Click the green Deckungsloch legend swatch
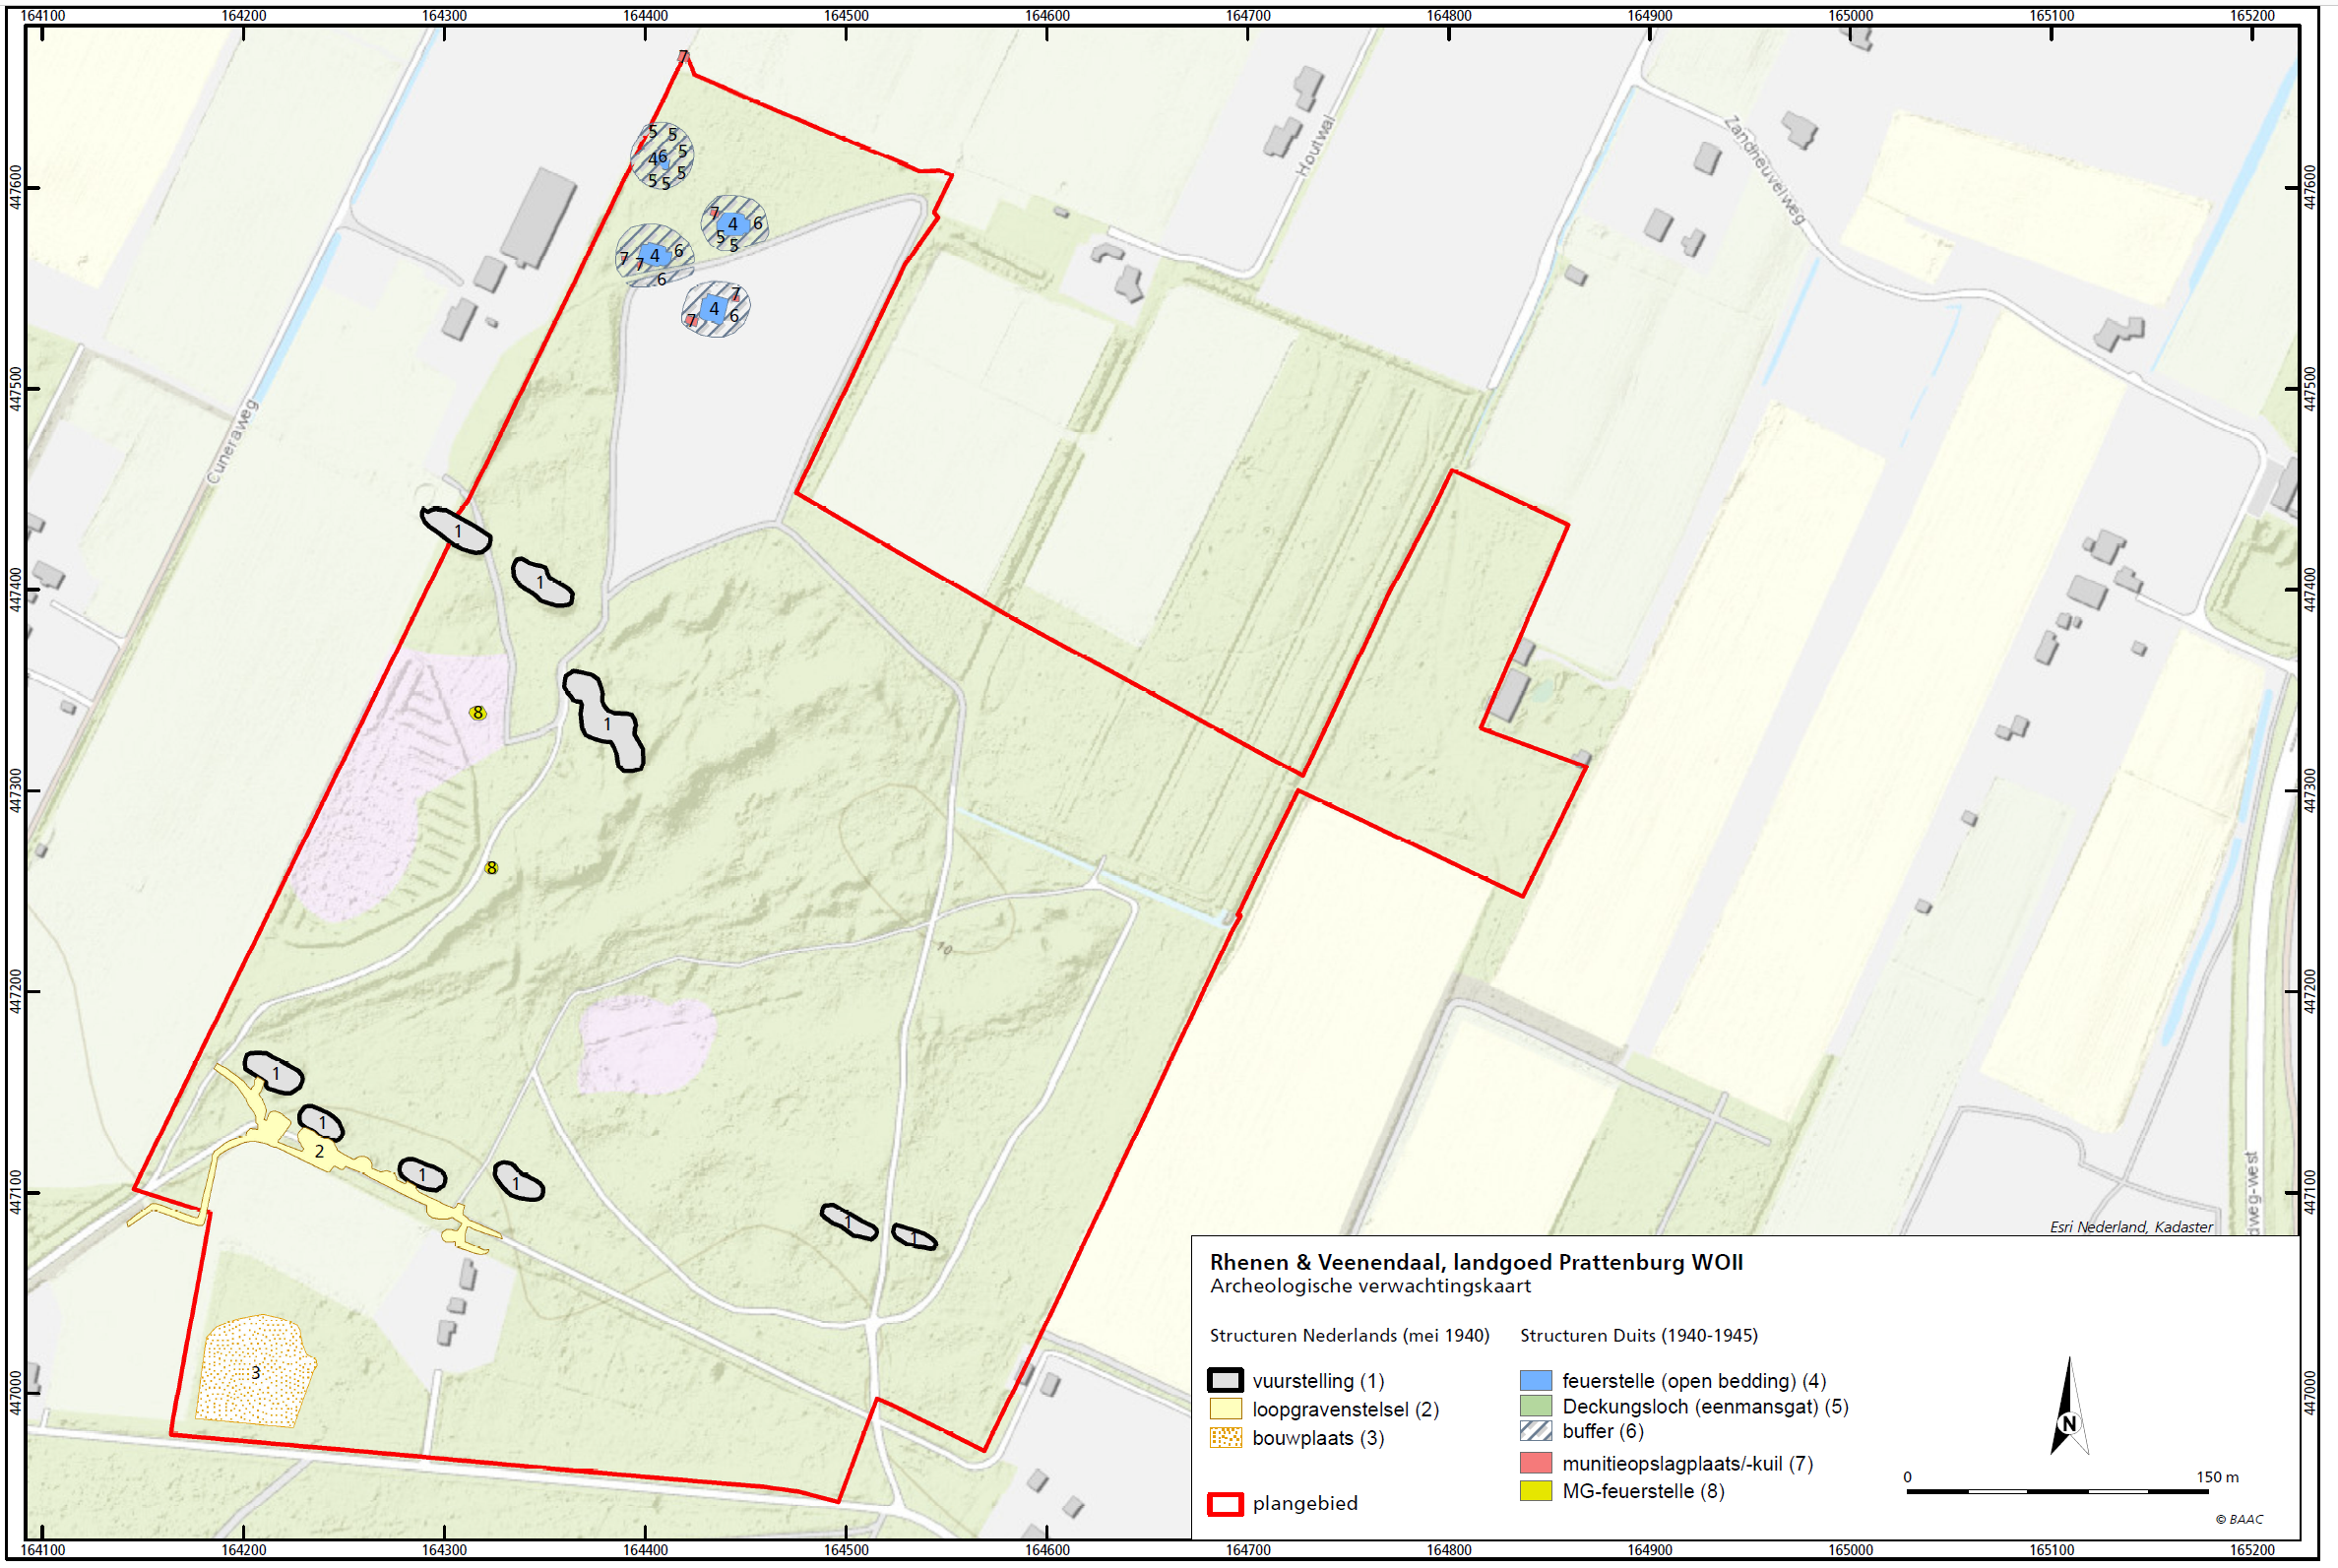Image resolution: width=2338 pixels, height=1568 pixels. tap(1535, 1406)
